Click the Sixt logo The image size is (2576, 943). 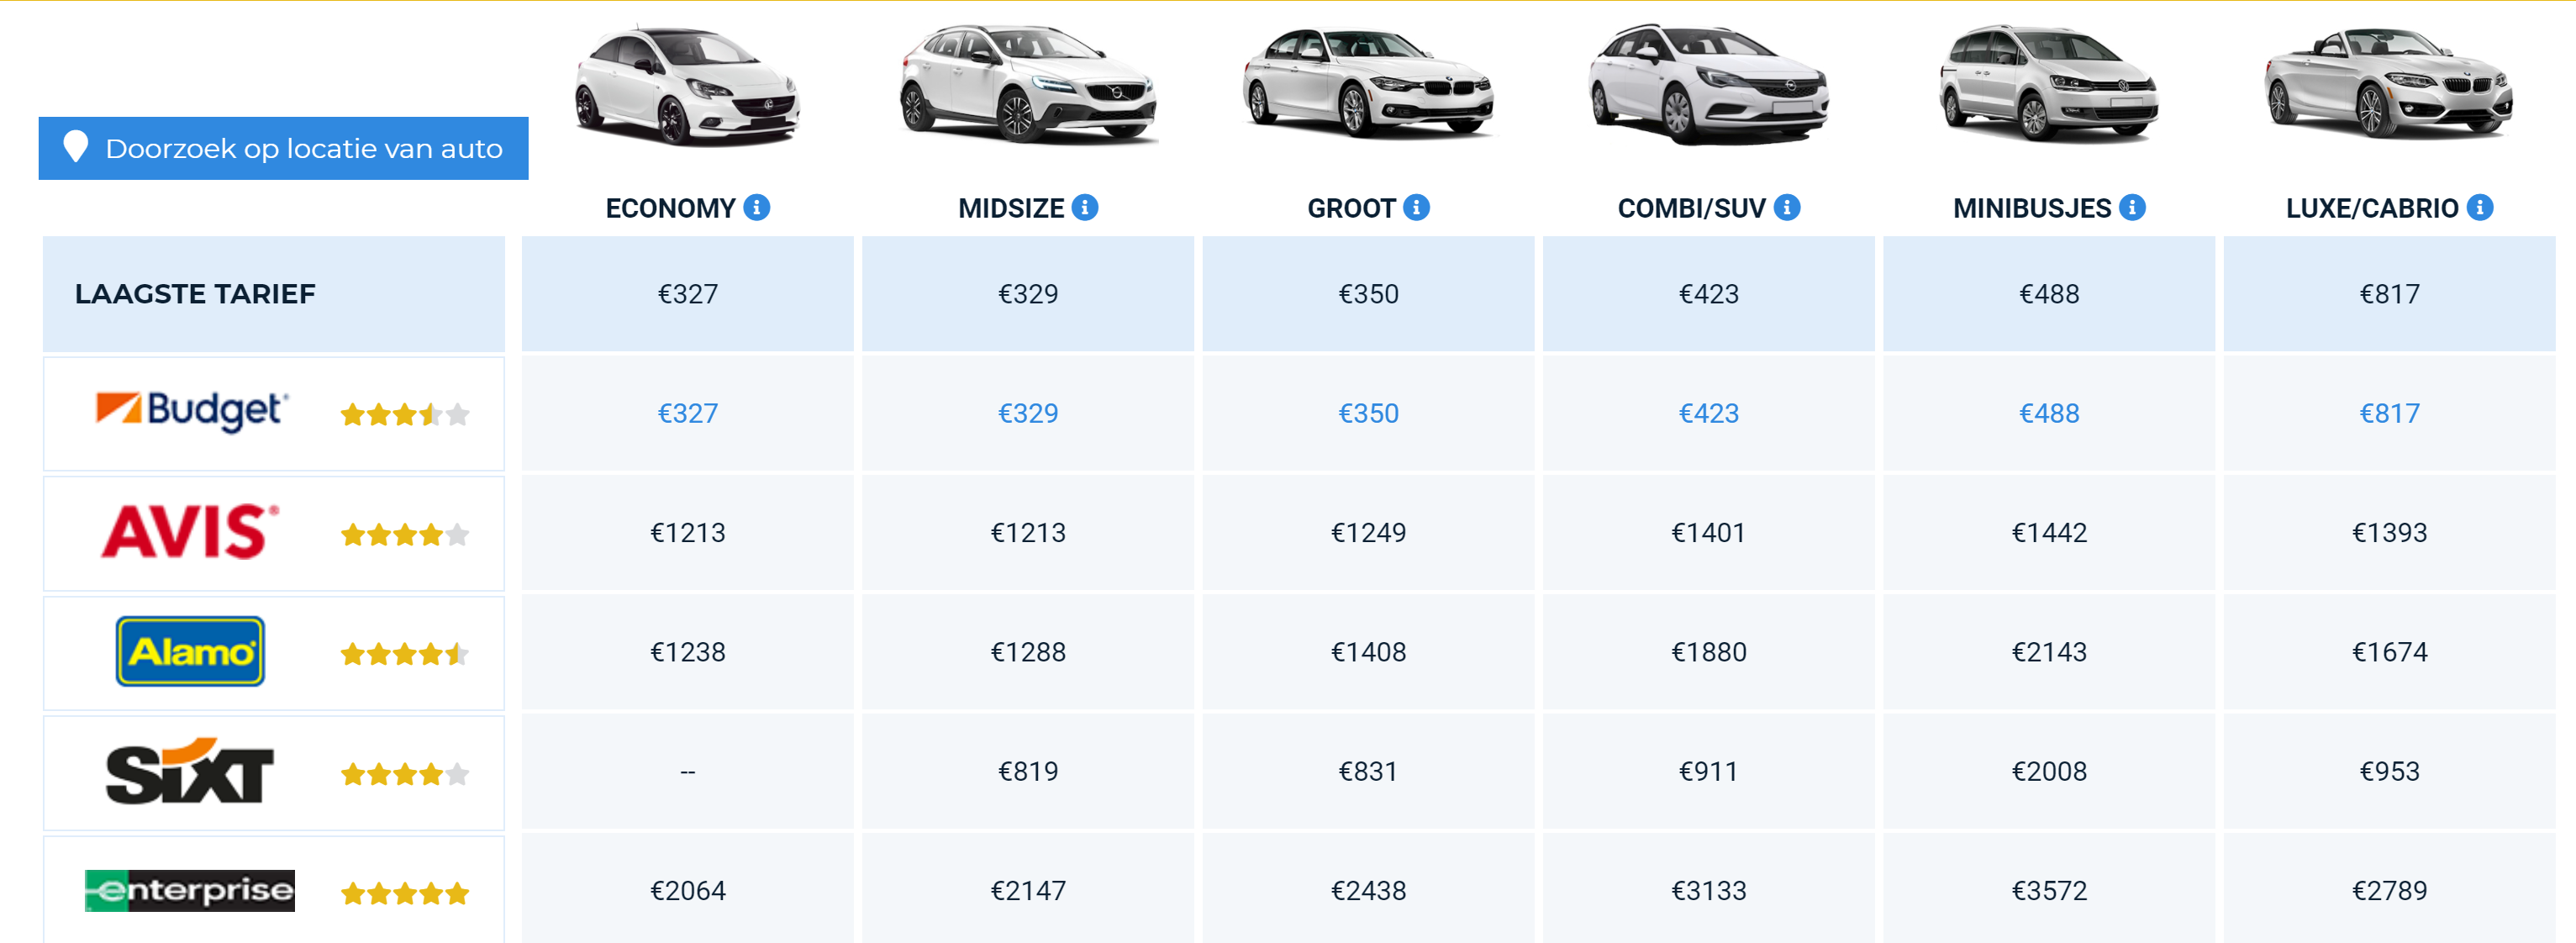tap(190, 772)
